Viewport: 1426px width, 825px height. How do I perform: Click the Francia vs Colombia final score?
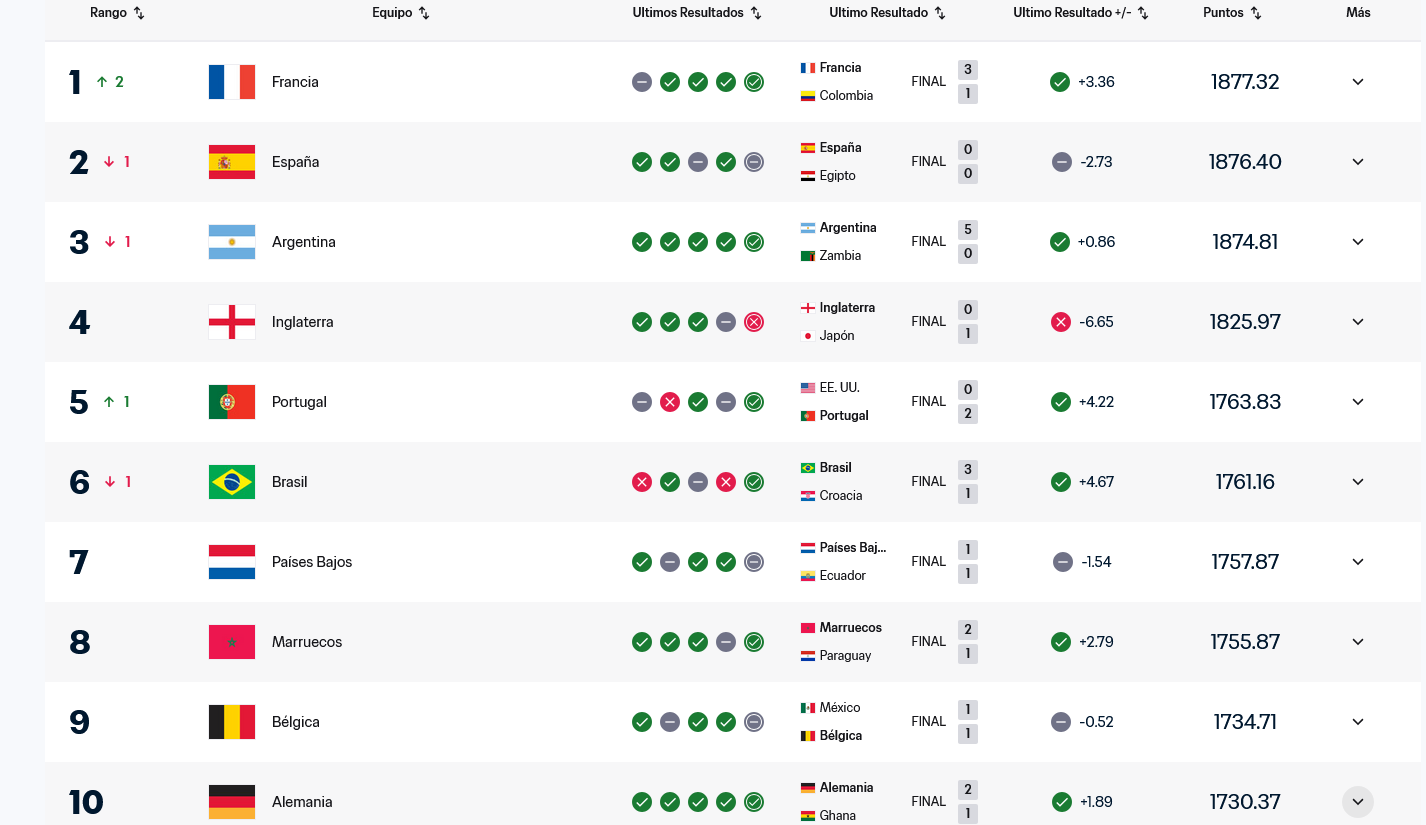967,82
